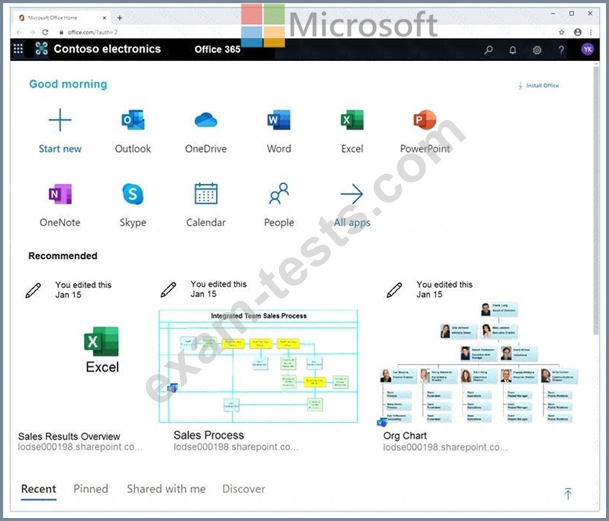The width and height of the screenshot is (609, 521).
Task: Bookmark page with the star icon
Action: pos(561,32)
